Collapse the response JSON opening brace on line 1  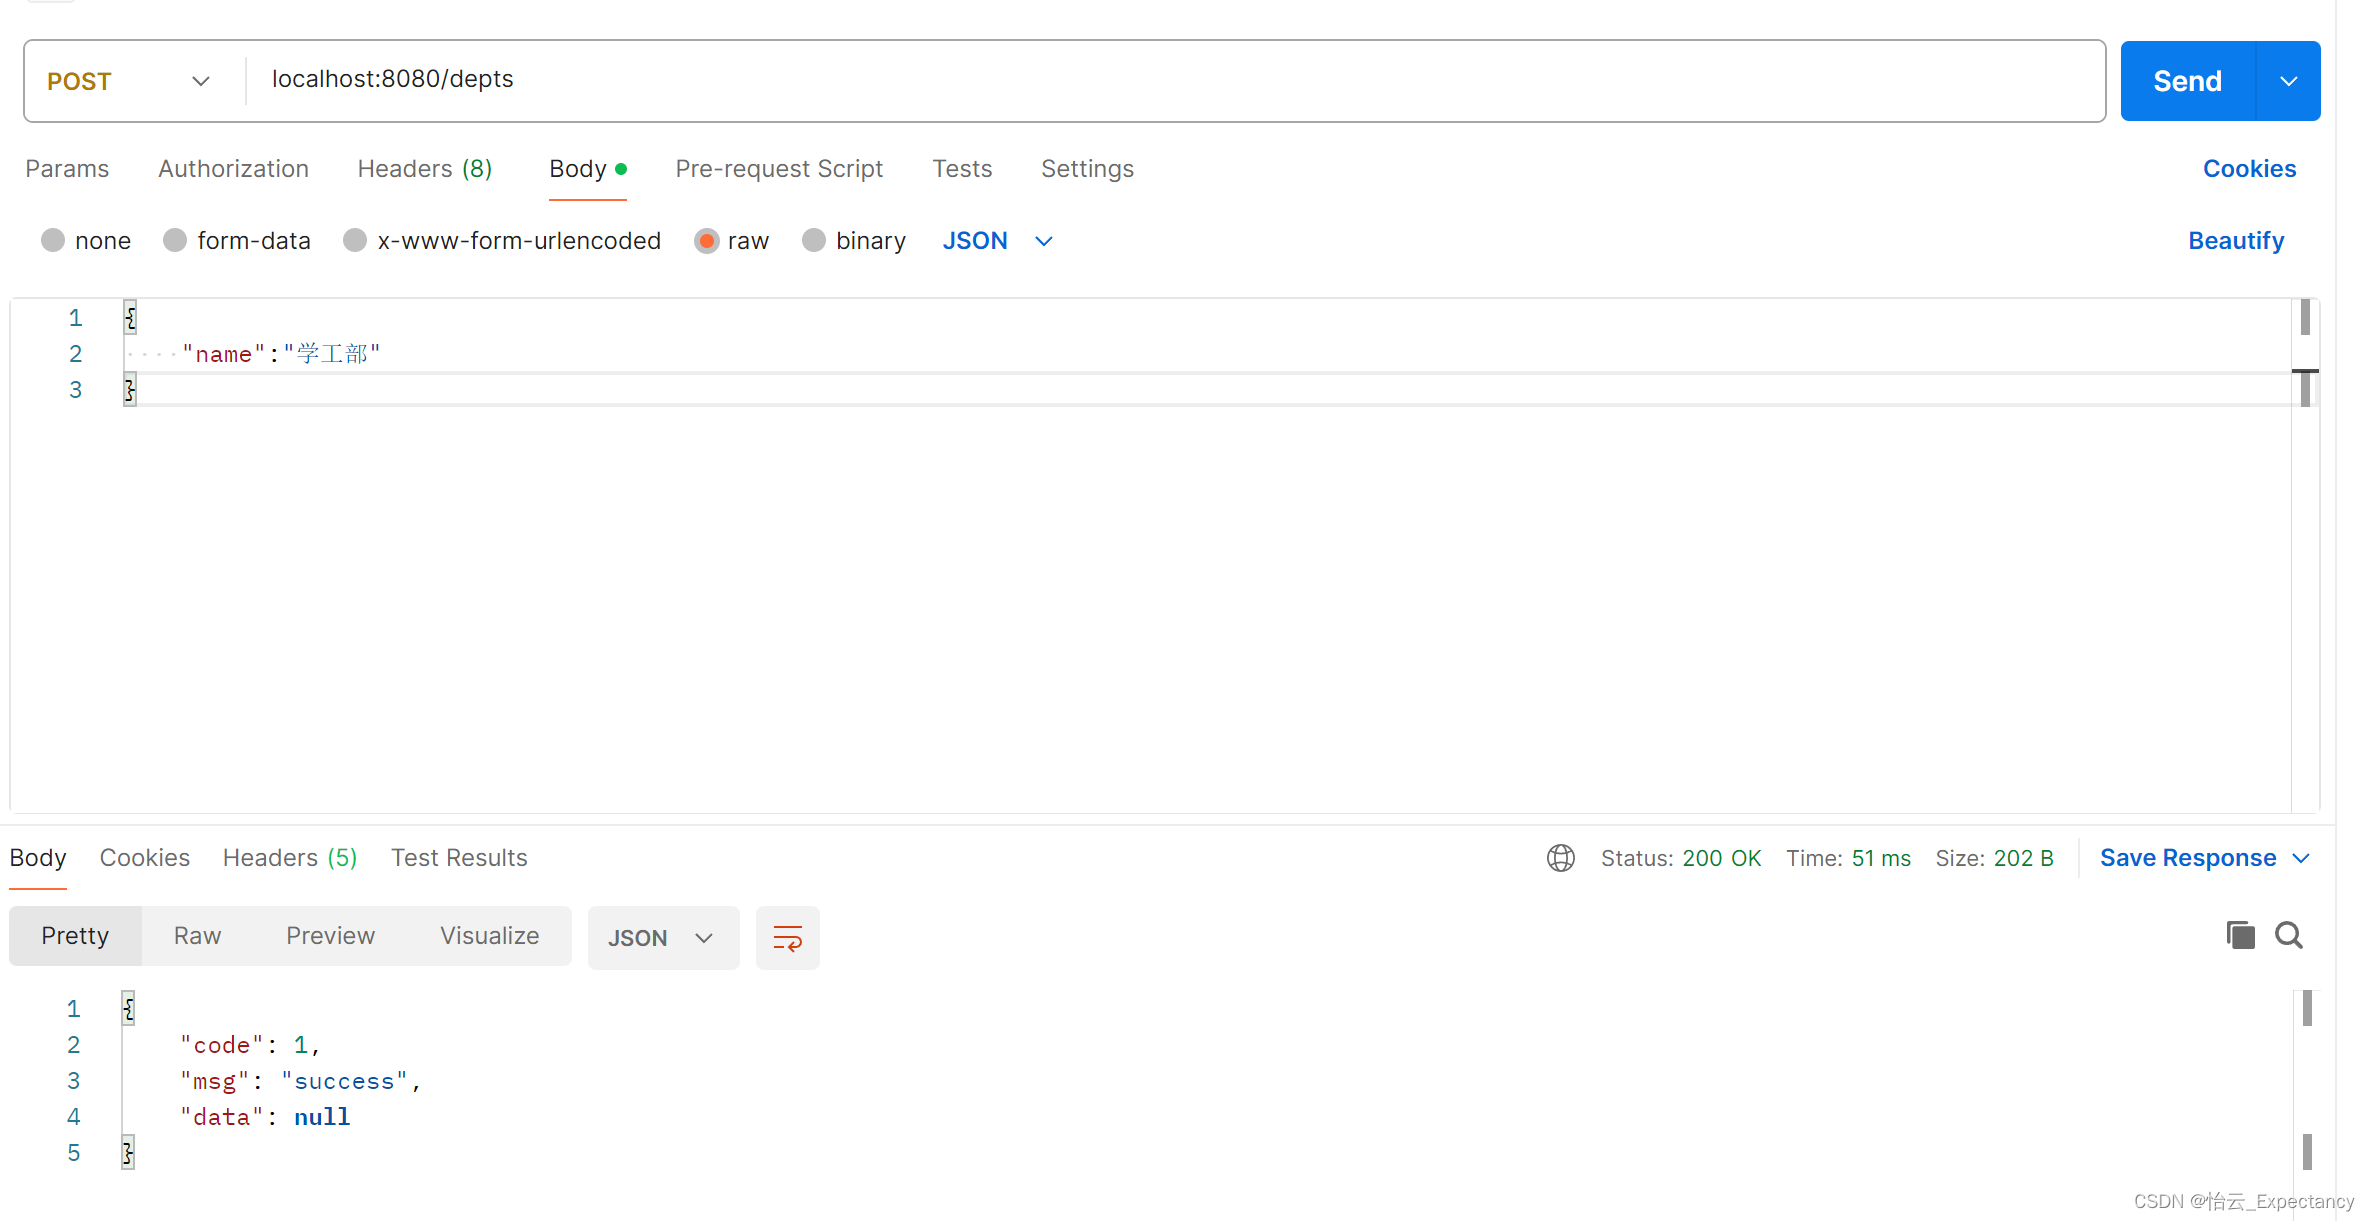pyautogui.click(x=128, y=1008)
